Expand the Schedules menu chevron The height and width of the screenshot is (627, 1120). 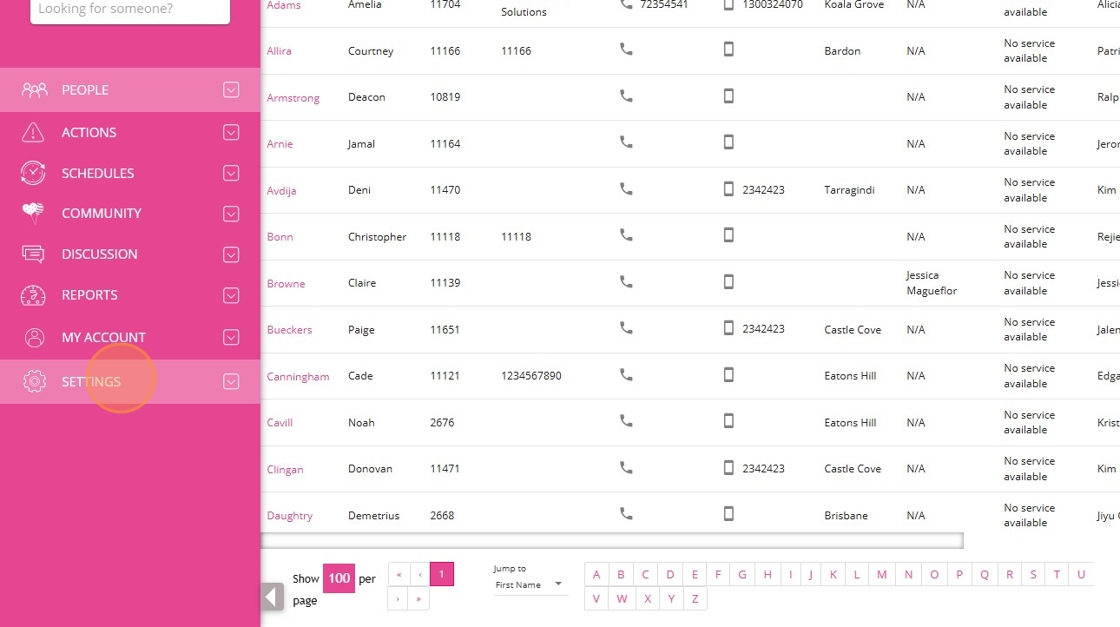[x=231, y=173]
